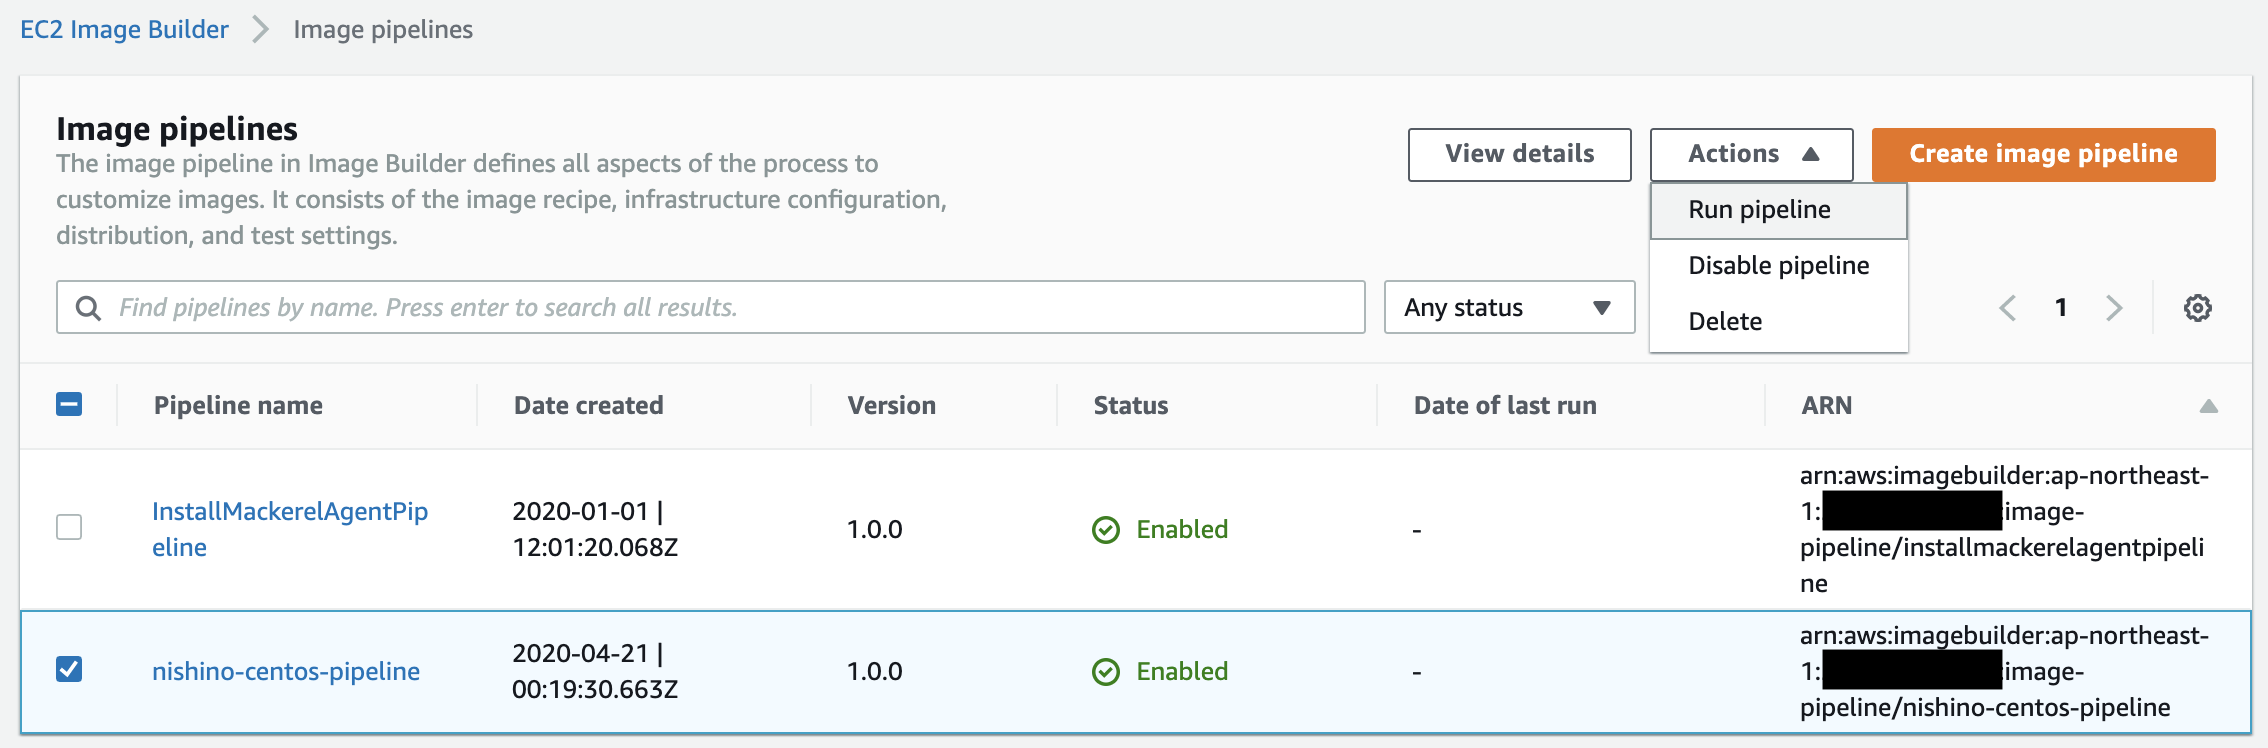Click the View details button

[1519, 155]
